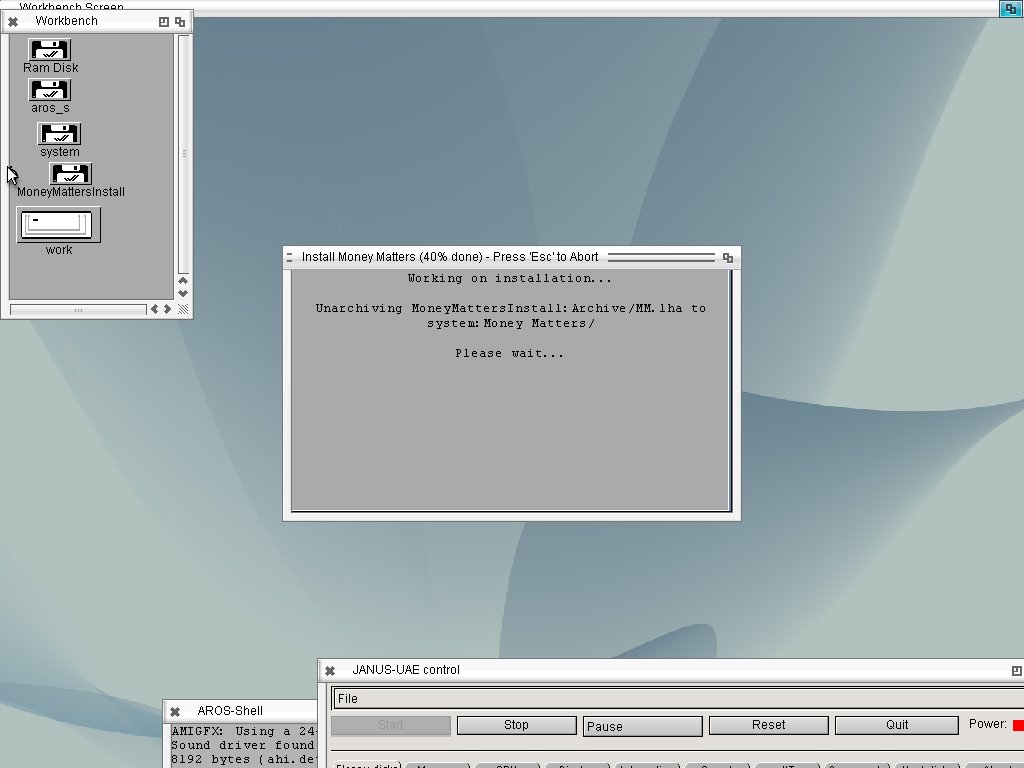Click the screen depth gadget at top right
The width and height of the screenshot is (1024, 768).
tap(1010, 8)
